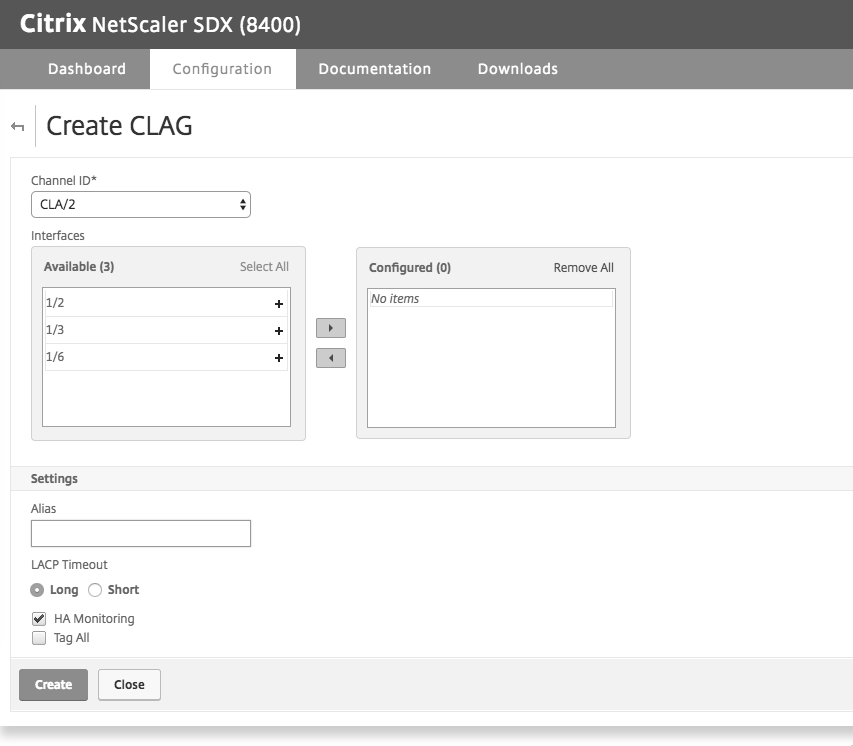Focus the Alias input field
Viewport: 853px width, 746px height.
pos(141,533)
